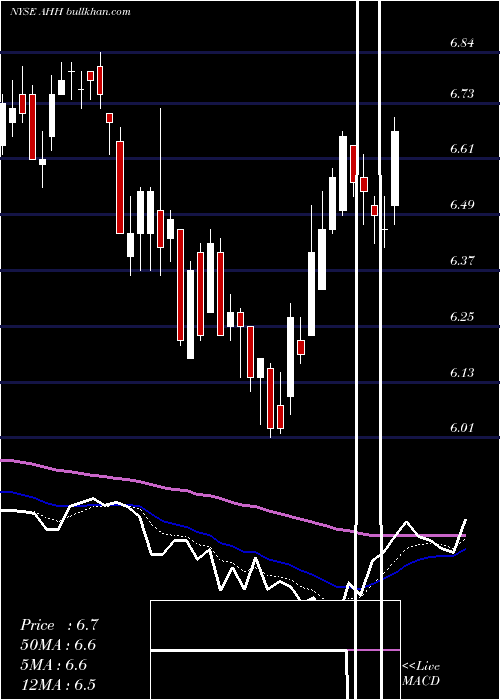This screenshot has width=500, height=700.
Task: Click the long red candle falling from 6.61
Action: click(120, 187)
